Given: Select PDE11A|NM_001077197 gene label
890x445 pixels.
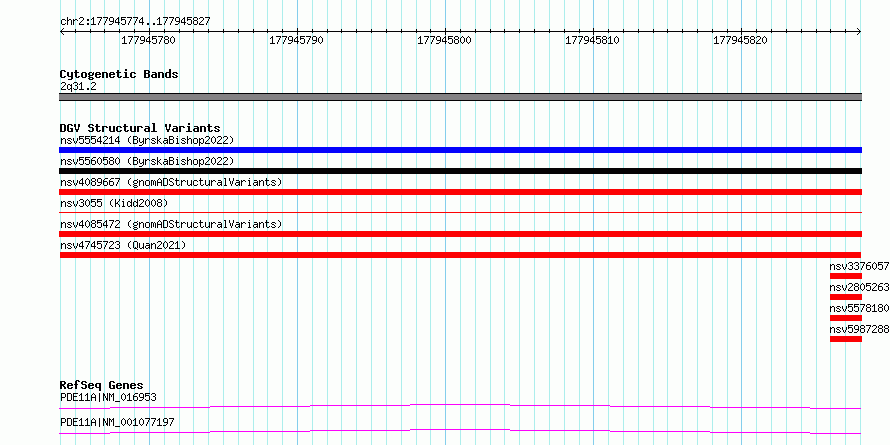Looking at the screenshot, I should (117, 422).
